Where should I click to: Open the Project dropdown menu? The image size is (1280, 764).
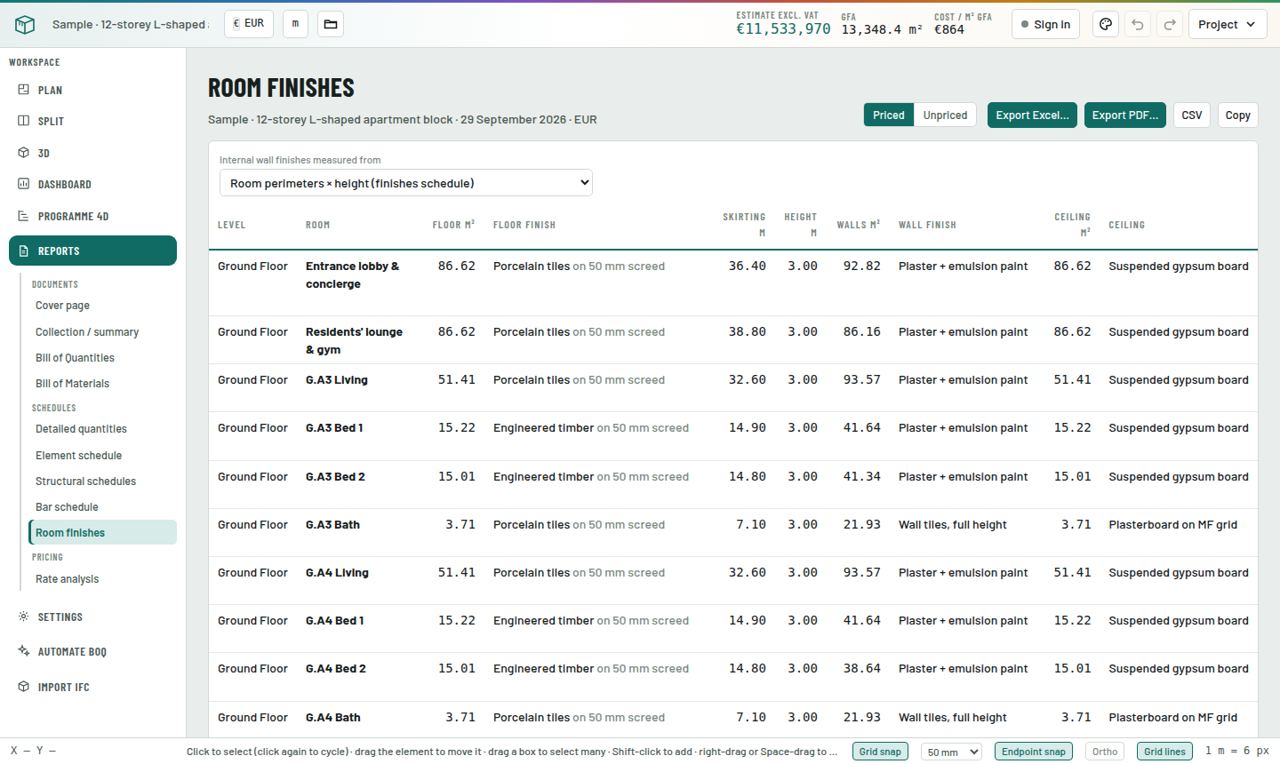click(1227, 24)
